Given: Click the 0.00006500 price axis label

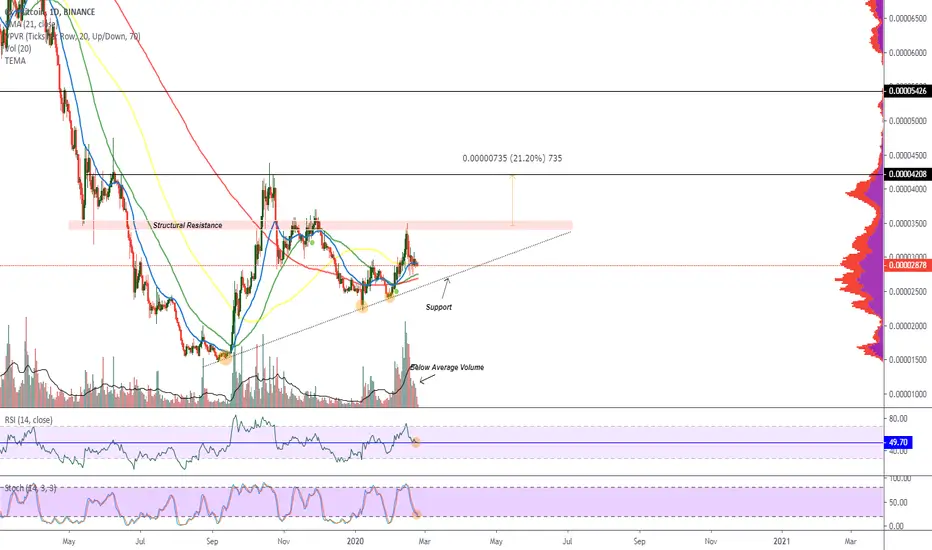Looking at the screenshot, I should (x=908, y=18).
